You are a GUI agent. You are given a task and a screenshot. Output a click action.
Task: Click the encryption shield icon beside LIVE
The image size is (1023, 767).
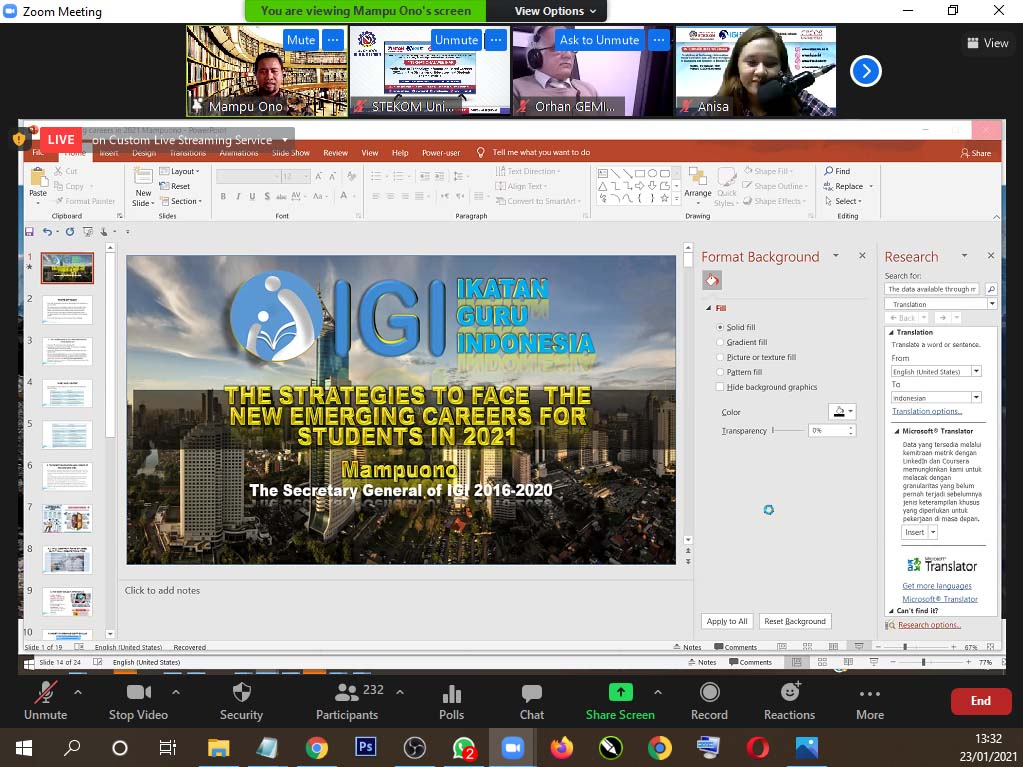tap(19, 139)
